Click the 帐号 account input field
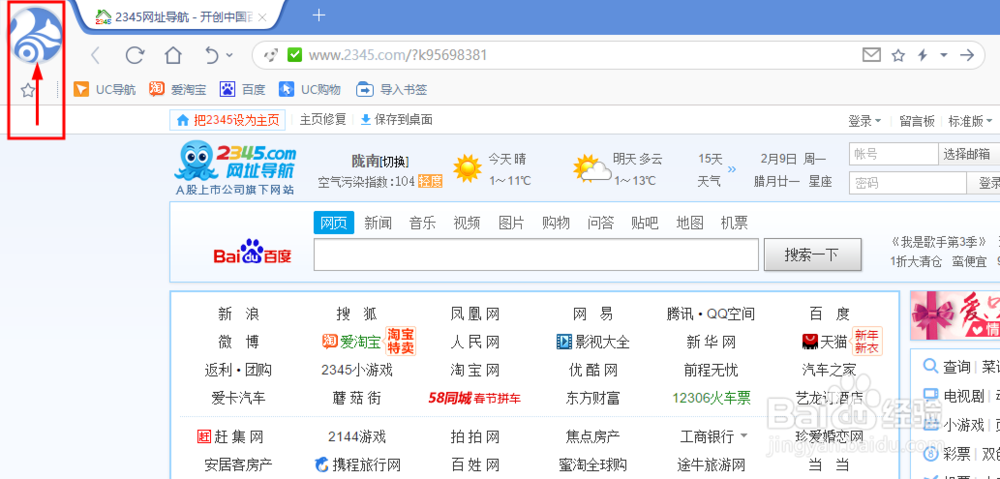The image size is (1000, 479). [x=893, y=154]
